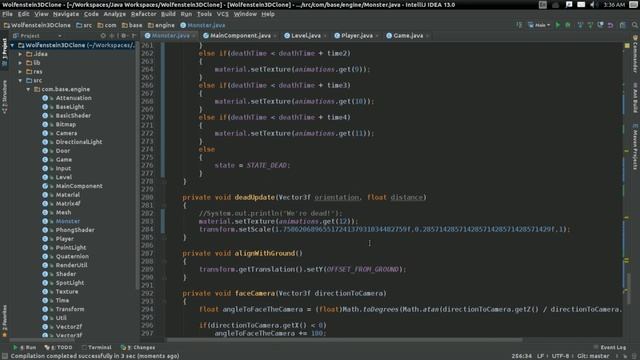Viewport: 640px width, 360px height.
Task: Select the DirectionalLight class in project tree
Action: point(79,142)
